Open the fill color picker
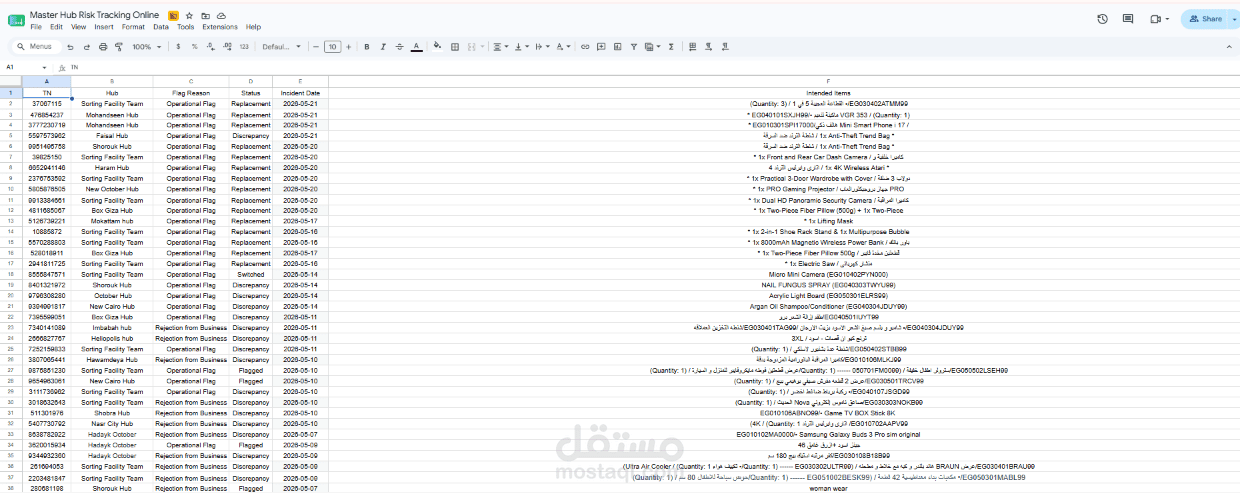 click(x=438, y=47)
